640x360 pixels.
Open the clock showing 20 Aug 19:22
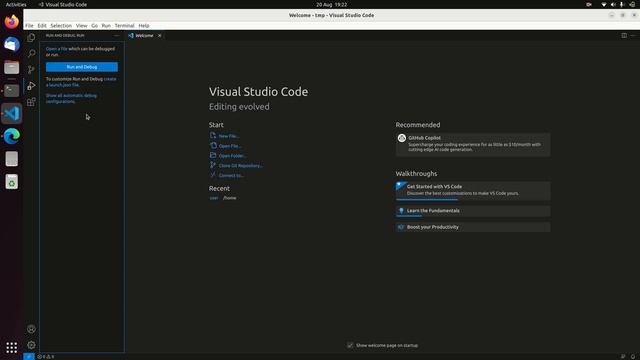tap(331, 4)
